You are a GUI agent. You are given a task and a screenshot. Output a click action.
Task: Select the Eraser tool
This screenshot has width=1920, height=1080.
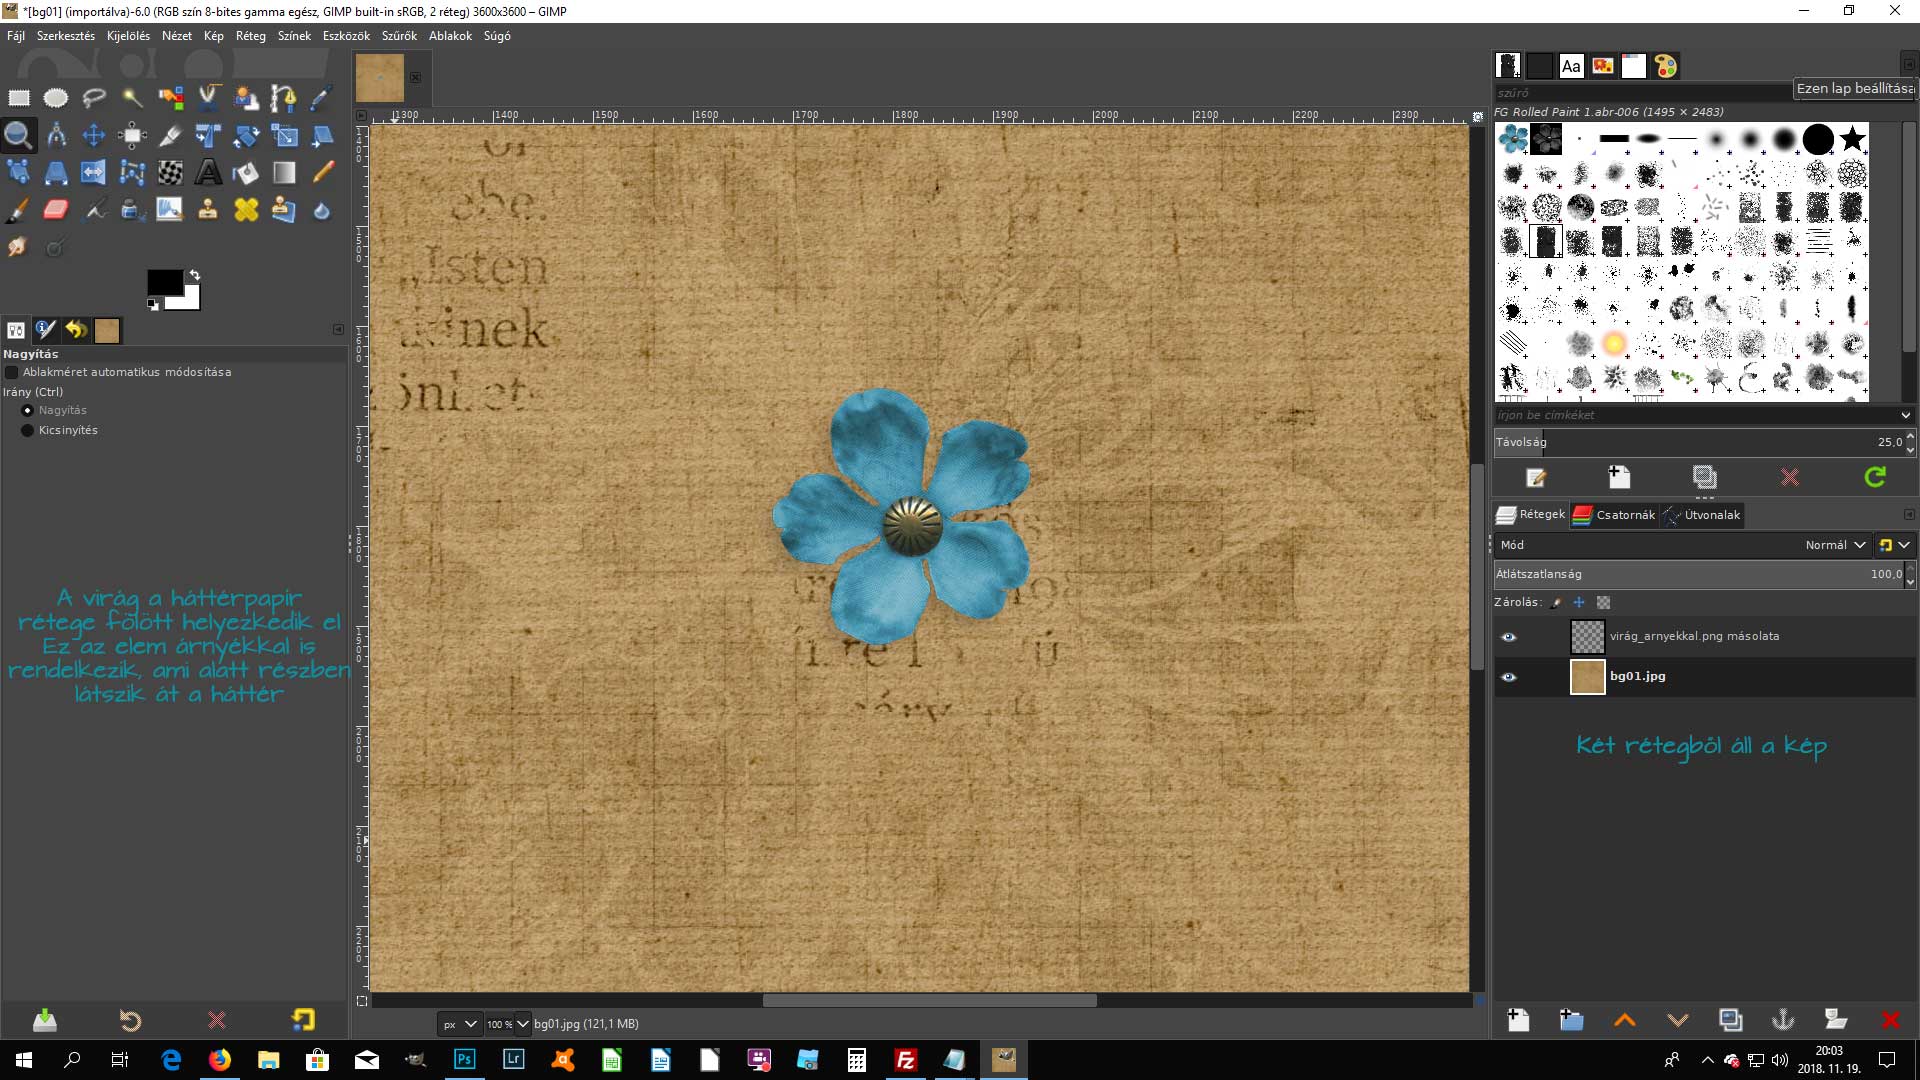click(56, 210)
